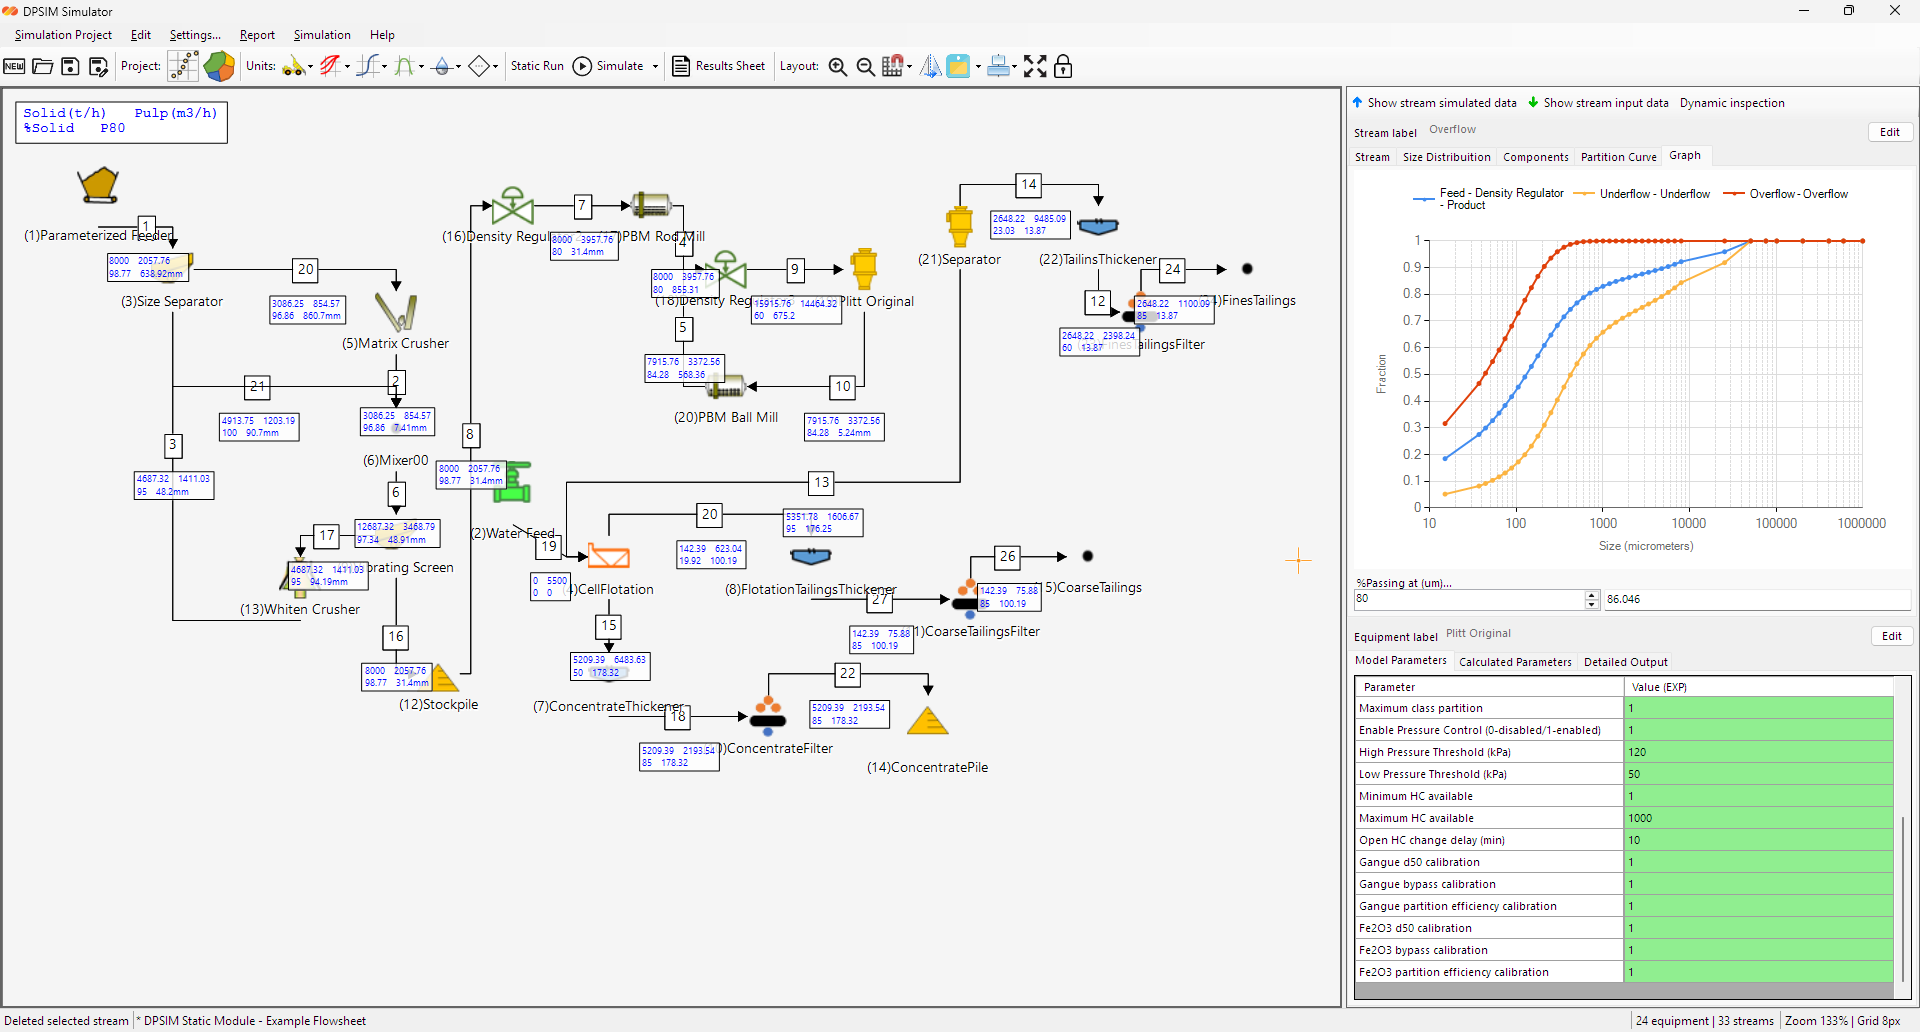
Task: Select the ConcentratePile equipment icon
Action: pos(928,721)
